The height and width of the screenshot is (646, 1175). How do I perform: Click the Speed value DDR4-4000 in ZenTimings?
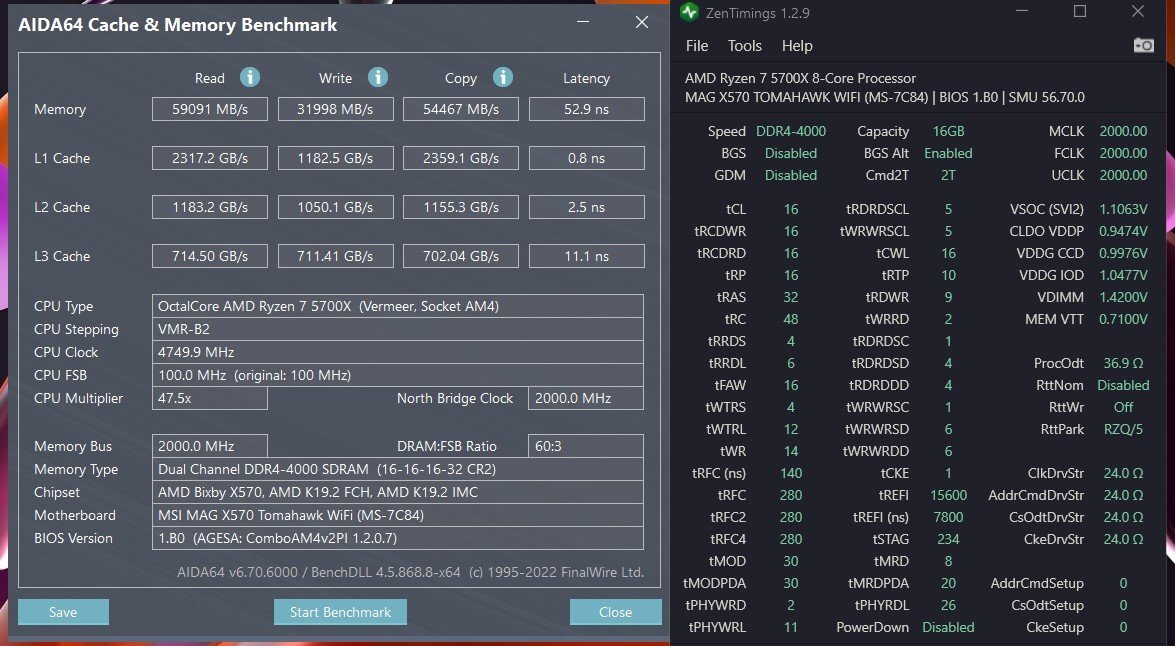pyautogui.click(x=791, y=131)
